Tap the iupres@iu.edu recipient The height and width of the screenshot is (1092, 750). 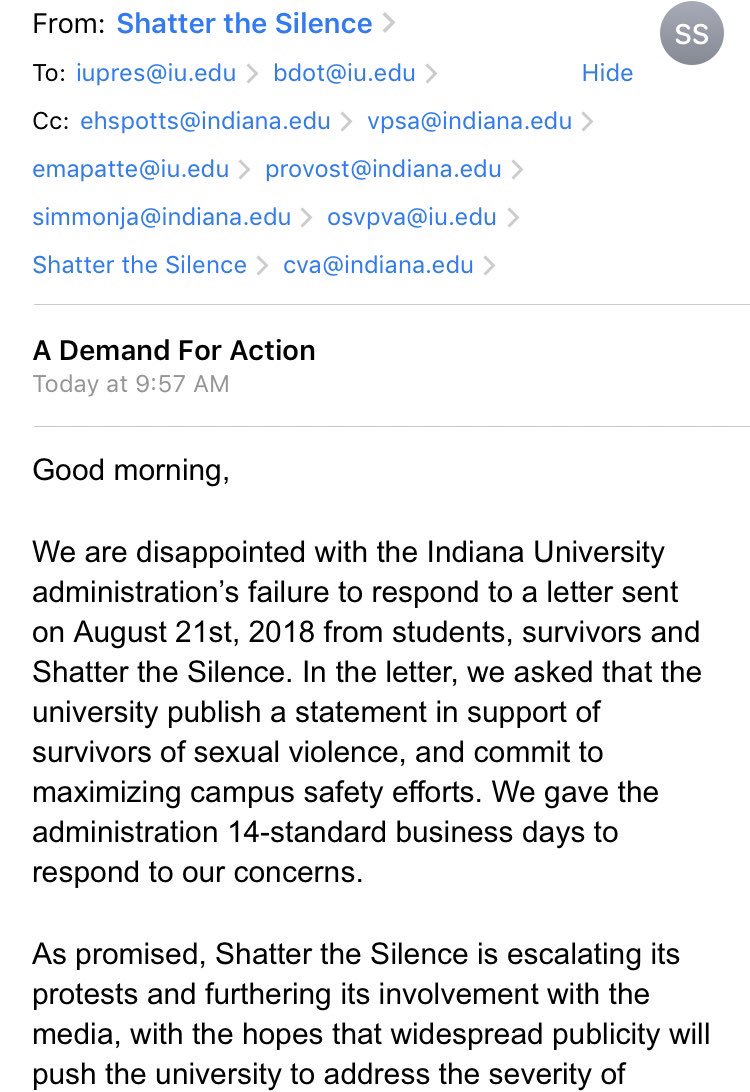coord(156,73)
